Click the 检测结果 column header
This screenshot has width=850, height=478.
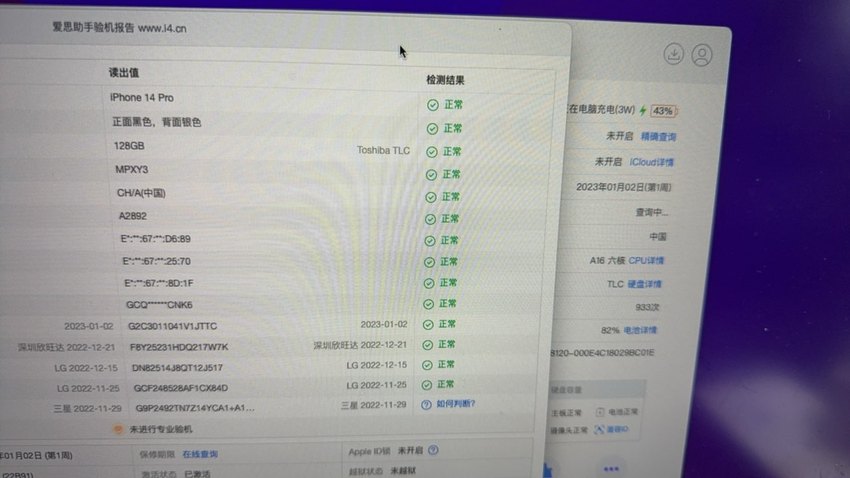tap(445, 80)
